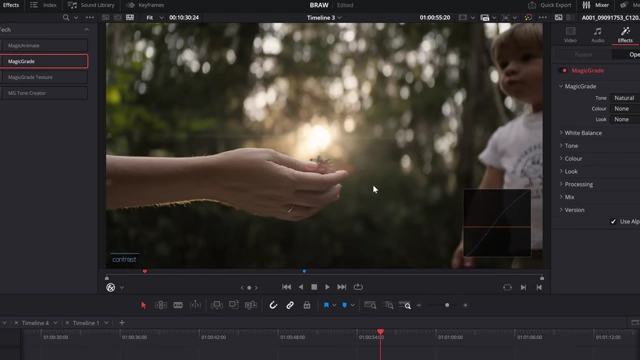Open the Effects panel tab
Image resolution: width=640 pixels, height=360 pixels.
click(11, 5)
